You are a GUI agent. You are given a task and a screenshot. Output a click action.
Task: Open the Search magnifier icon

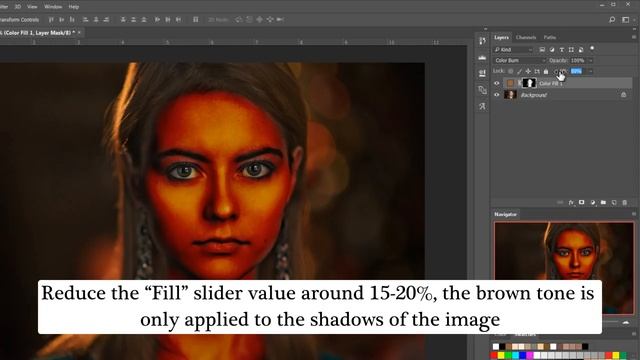612,20
